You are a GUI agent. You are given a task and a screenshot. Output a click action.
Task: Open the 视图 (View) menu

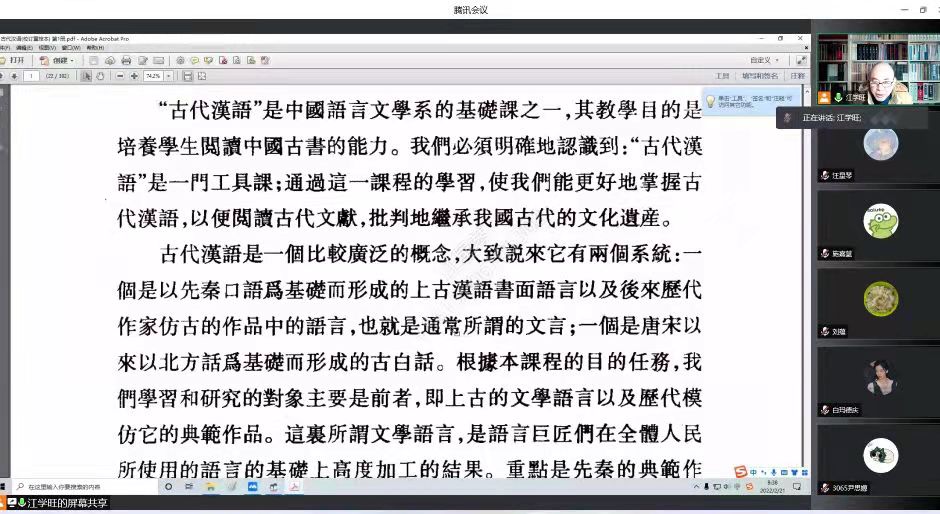[x=47, y=47]
